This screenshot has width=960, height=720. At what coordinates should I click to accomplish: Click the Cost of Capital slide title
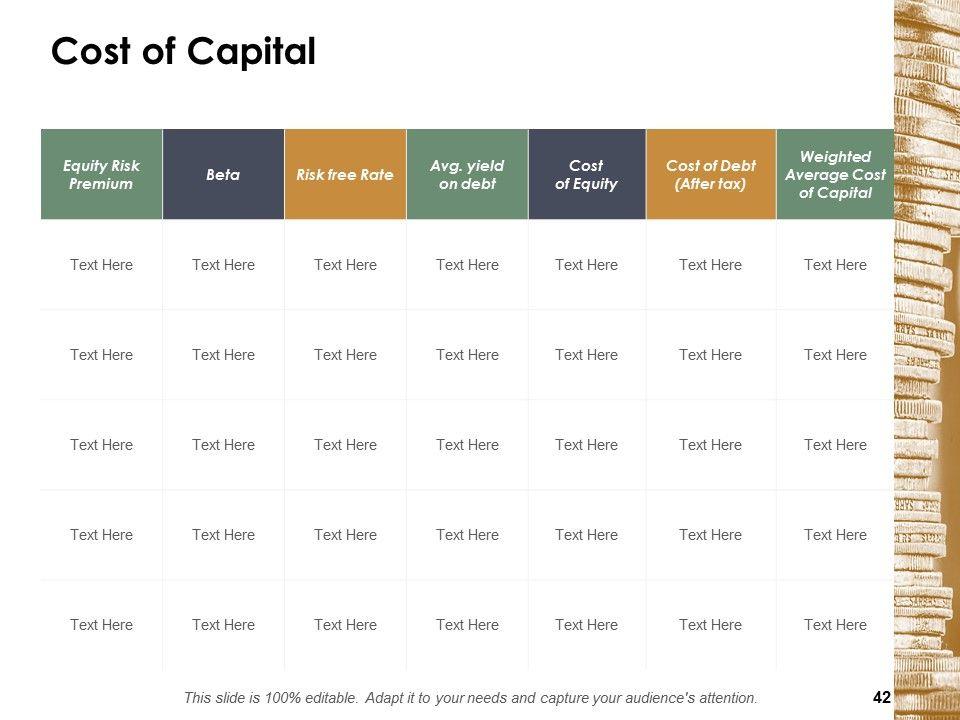point(183,51)
